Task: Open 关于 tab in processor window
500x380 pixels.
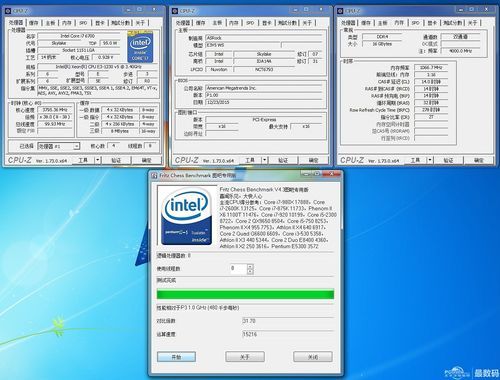Action: pyautogui.click(x=140, y=23)
